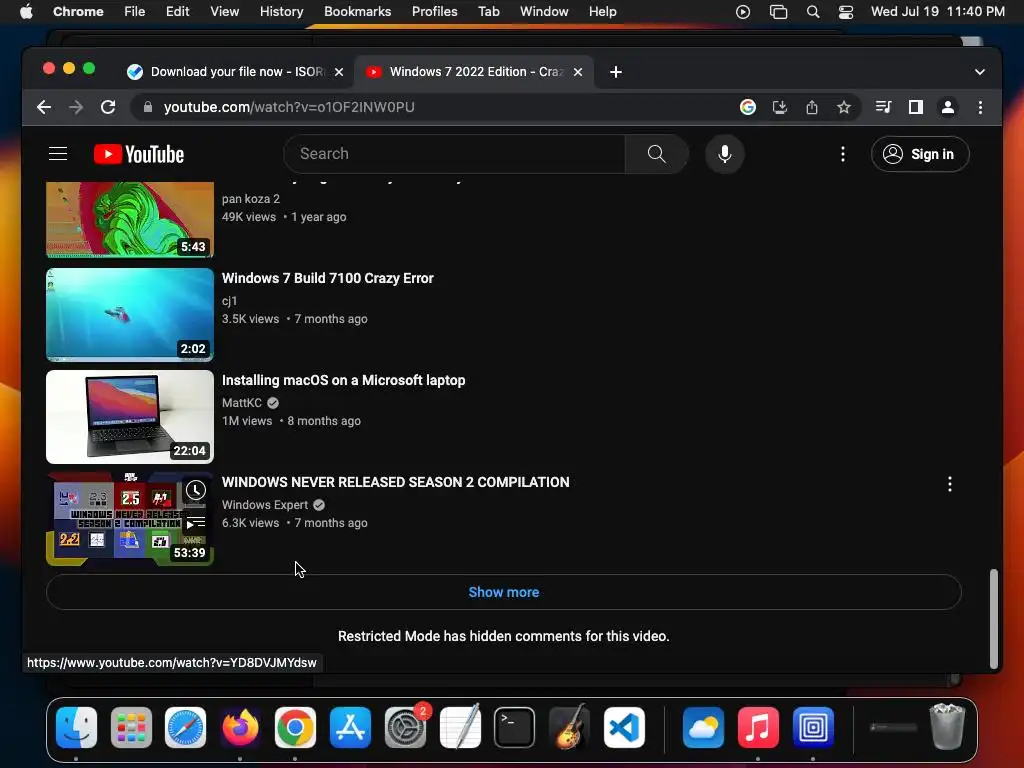
Task: Open the pan koza 2 video thumbnail
Action: click(130, 219)
